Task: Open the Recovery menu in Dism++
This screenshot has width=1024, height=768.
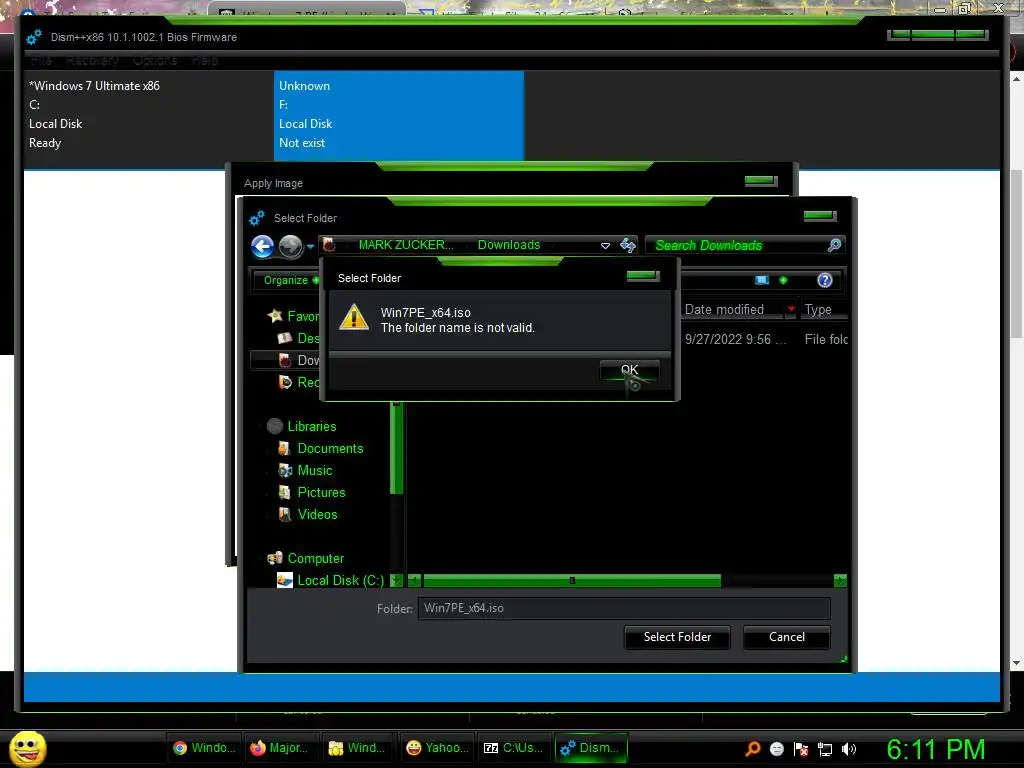Action: coord(93,61)
